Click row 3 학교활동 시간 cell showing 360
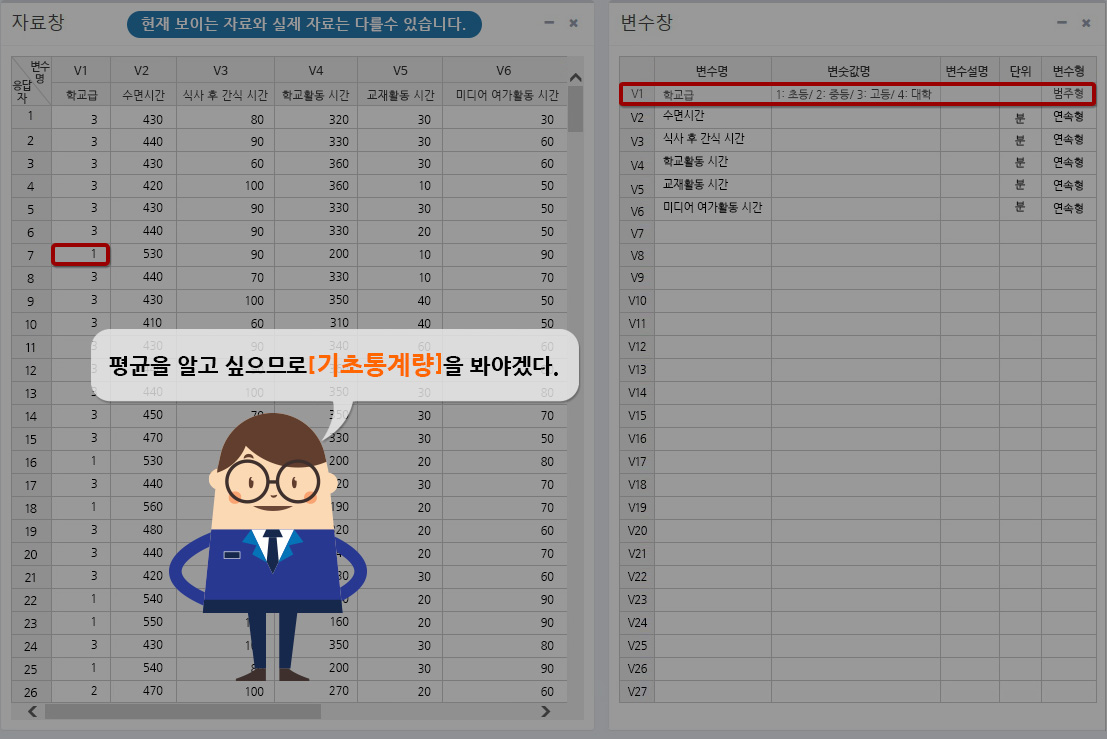Image resolution: width=1107 pixels, height=739 pixels. point(316,163)
